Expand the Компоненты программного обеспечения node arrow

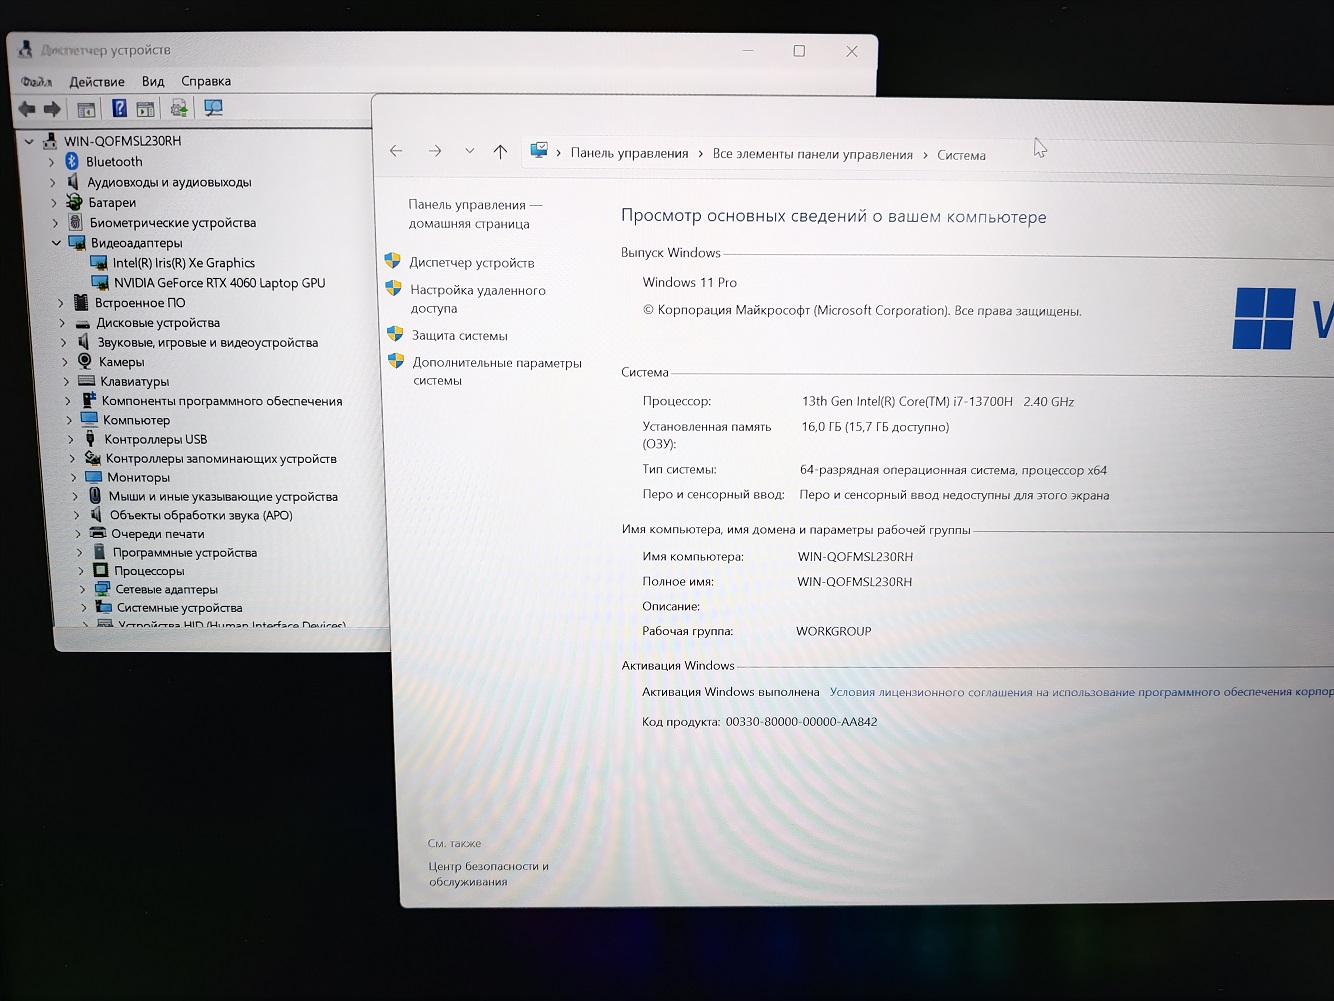click(x=68, y=401)
